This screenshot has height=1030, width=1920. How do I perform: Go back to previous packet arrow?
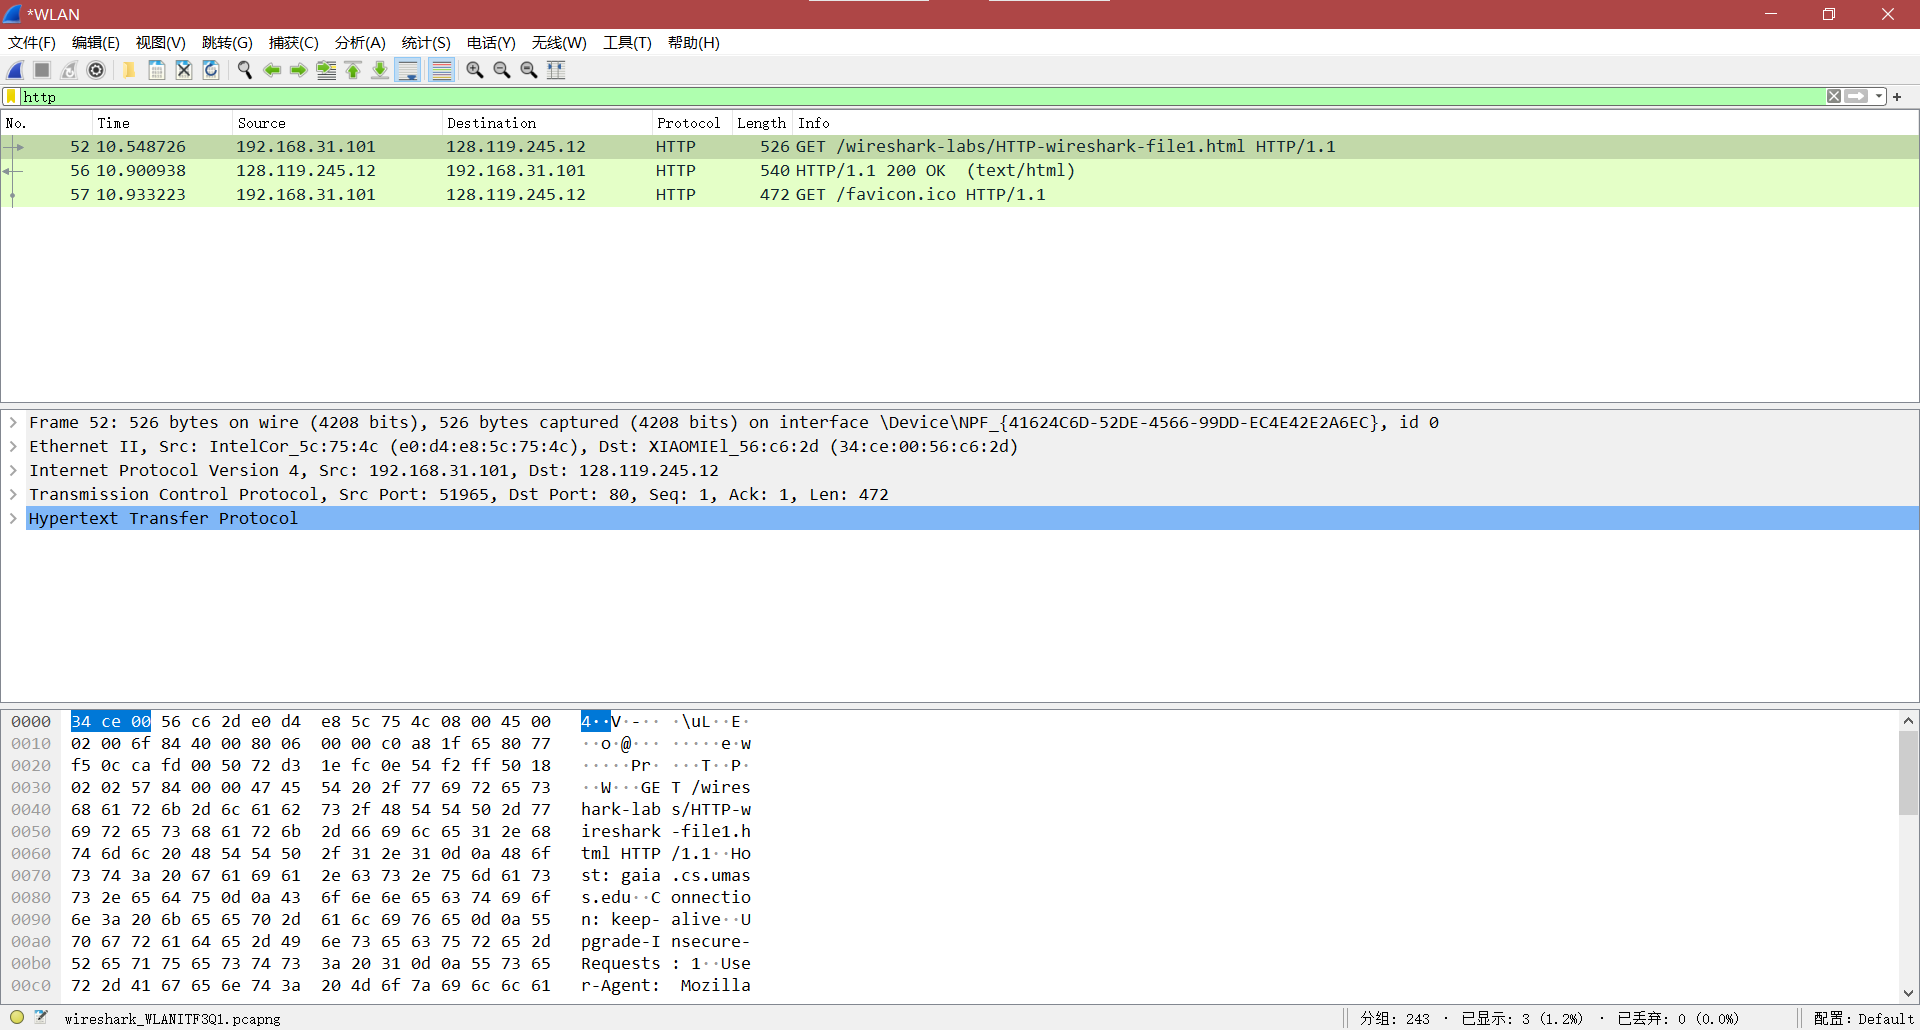click(271, 70)
